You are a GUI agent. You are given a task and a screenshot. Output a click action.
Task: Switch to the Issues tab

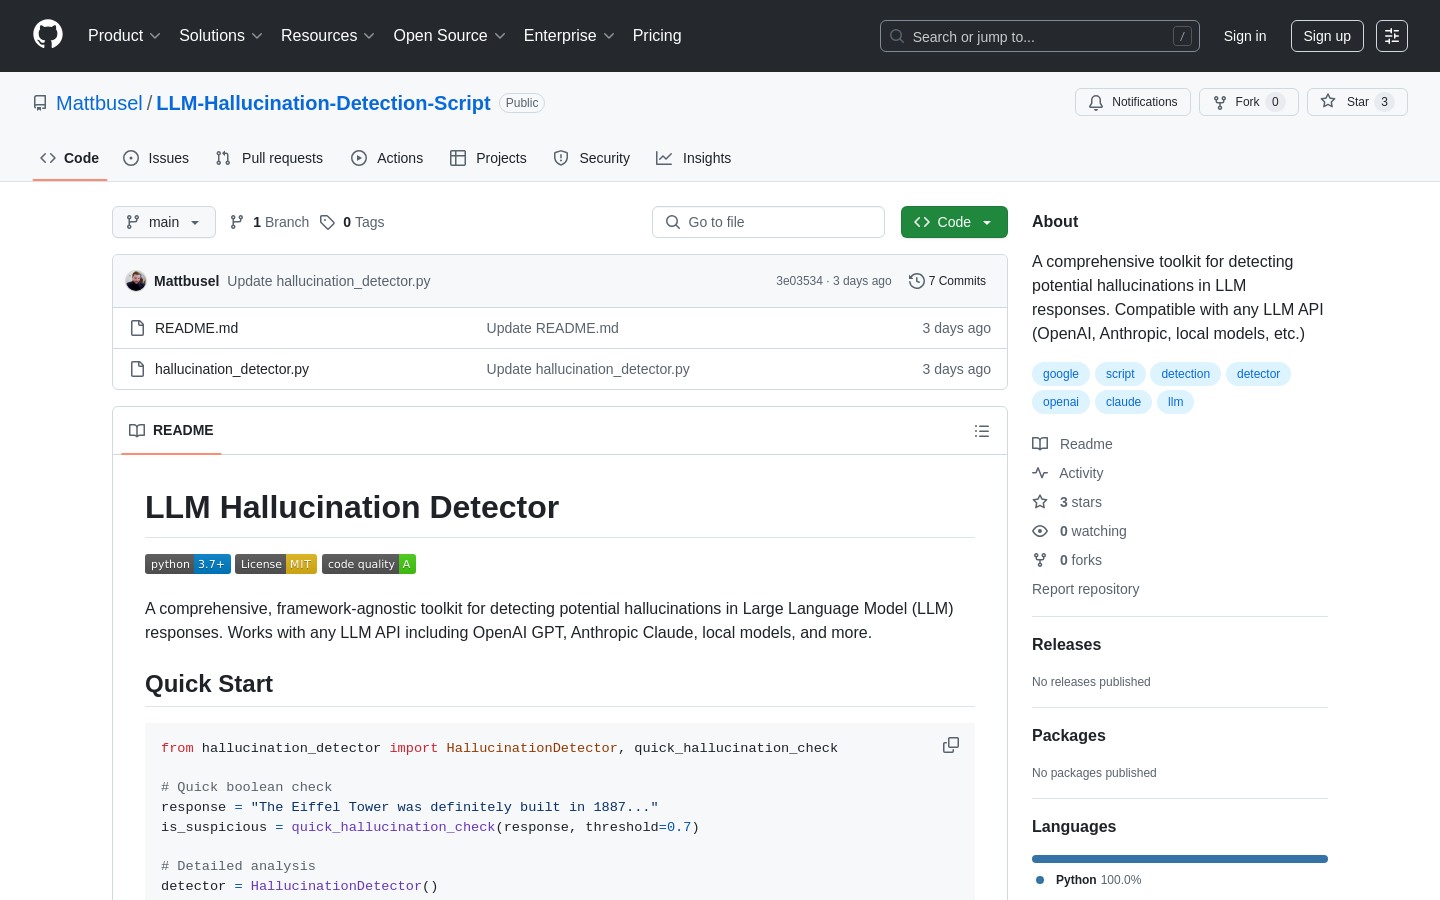click(156, 158)
